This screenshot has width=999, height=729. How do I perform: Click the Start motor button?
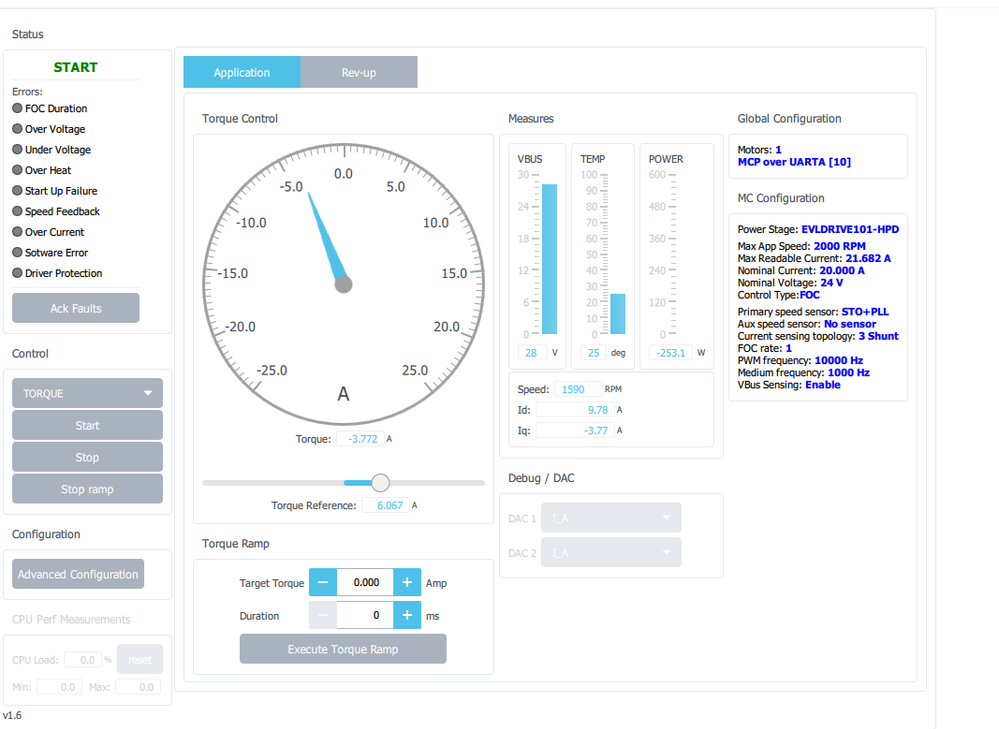87,425
